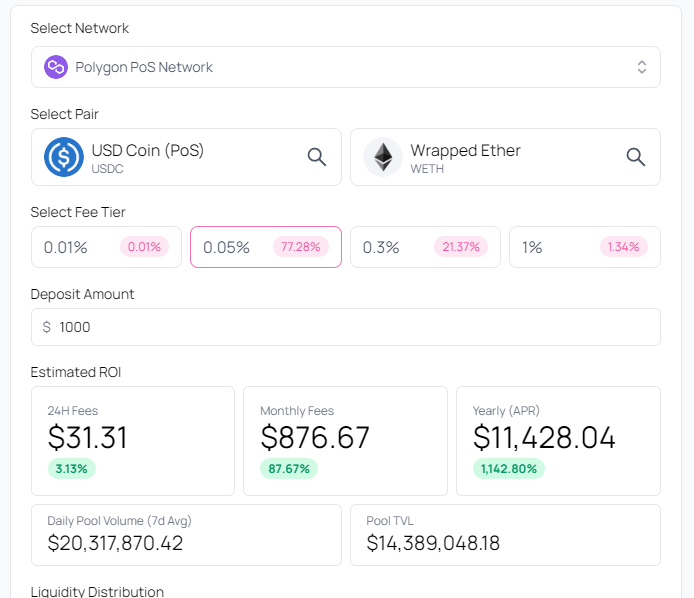Click the green 3.13% badge under 24H Fees
The image size is (694, 598).
pos(71,468)
